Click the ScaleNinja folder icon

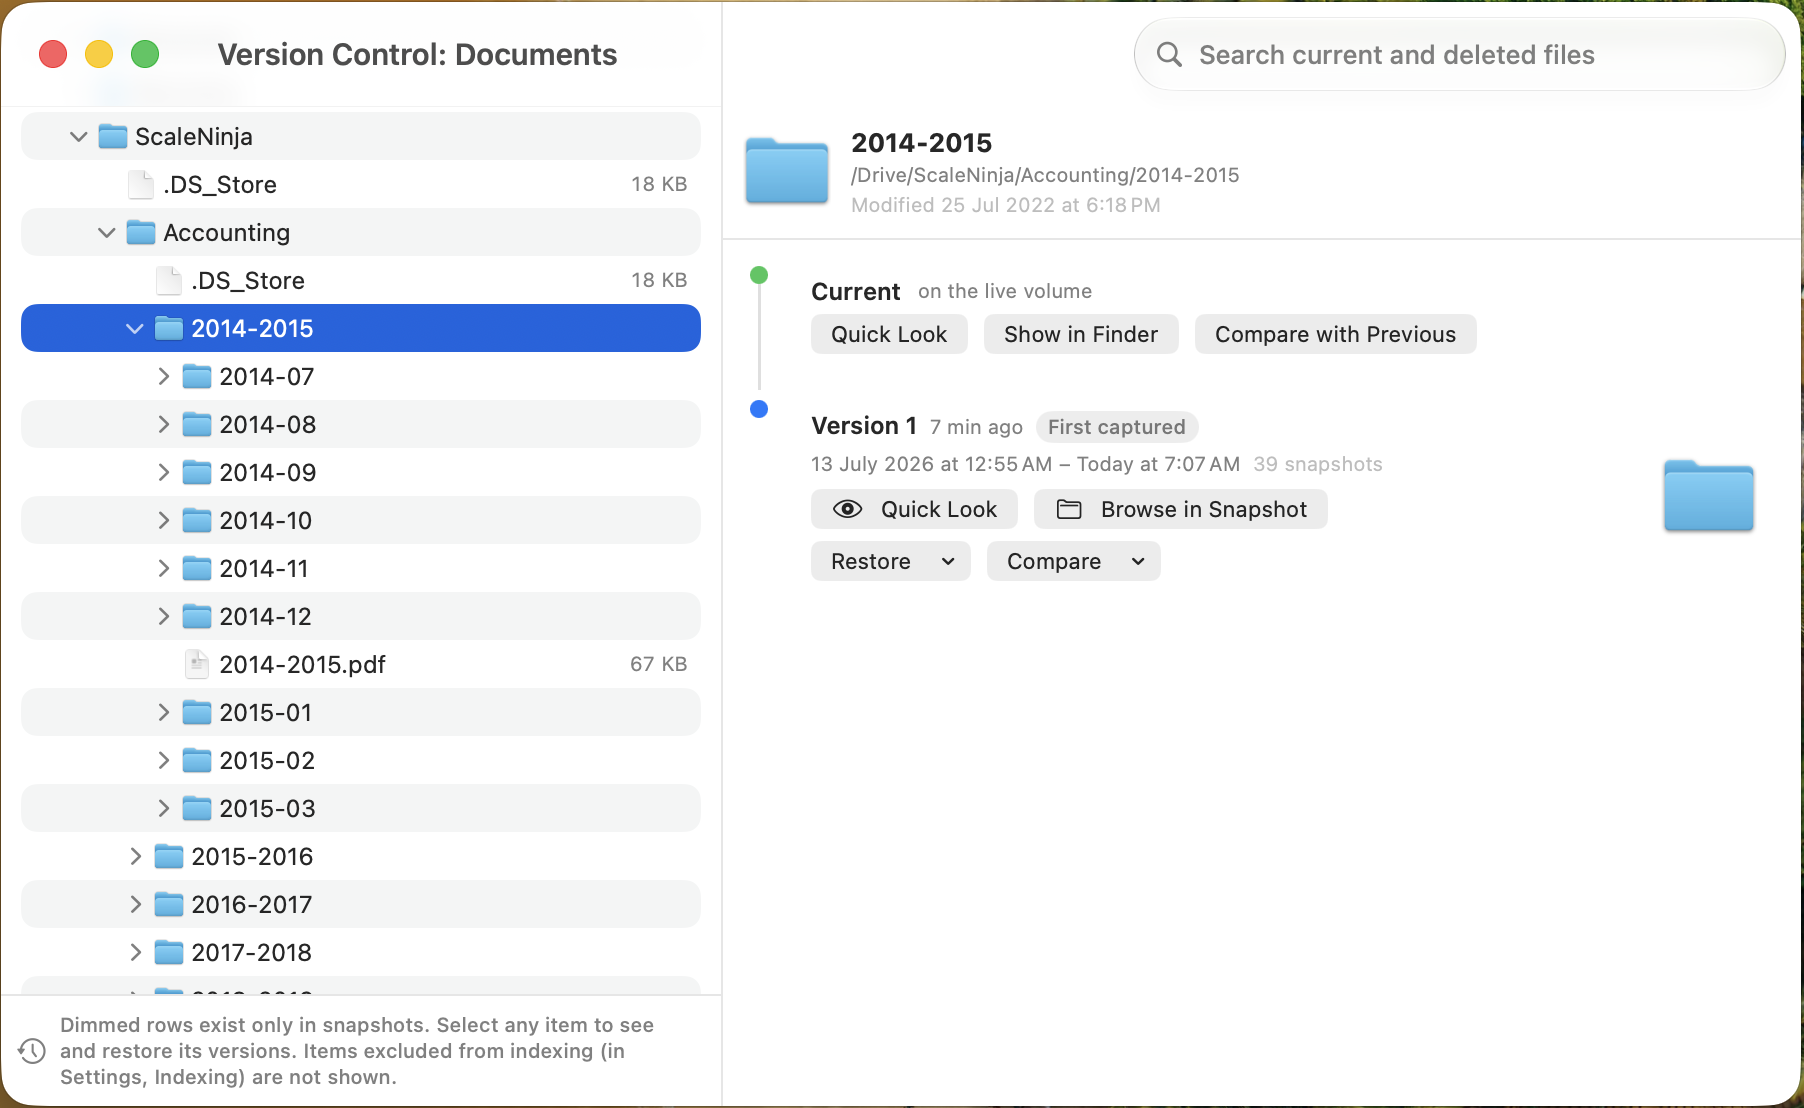pyautogui.click(x=113, y=136)
